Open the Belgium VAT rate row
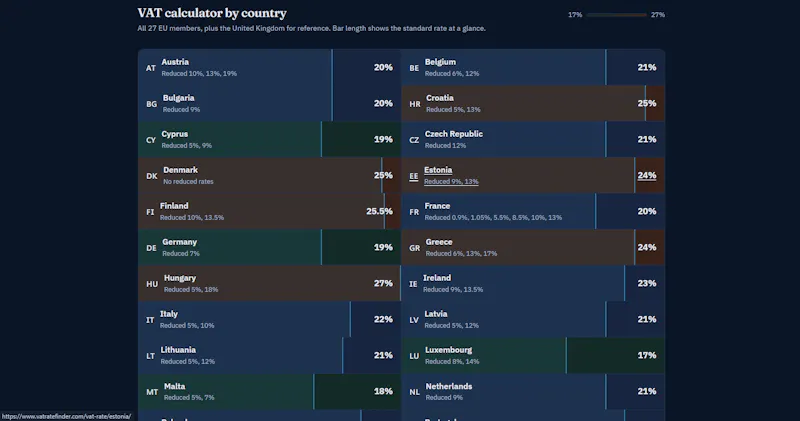Image resolution: width=800 pixels, height=421 pixels. pyautogui.click(x=533, y=67)
